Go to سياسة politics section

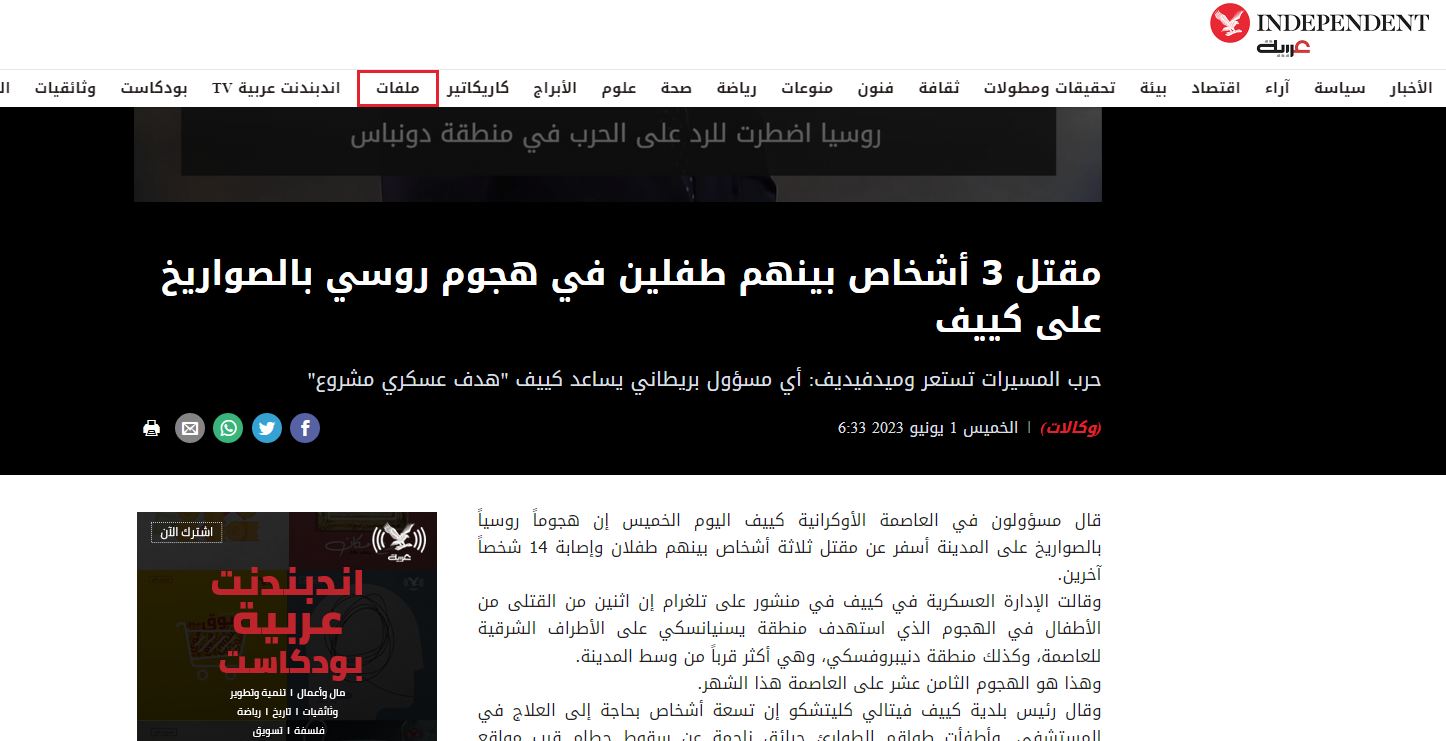point(1339,88)
